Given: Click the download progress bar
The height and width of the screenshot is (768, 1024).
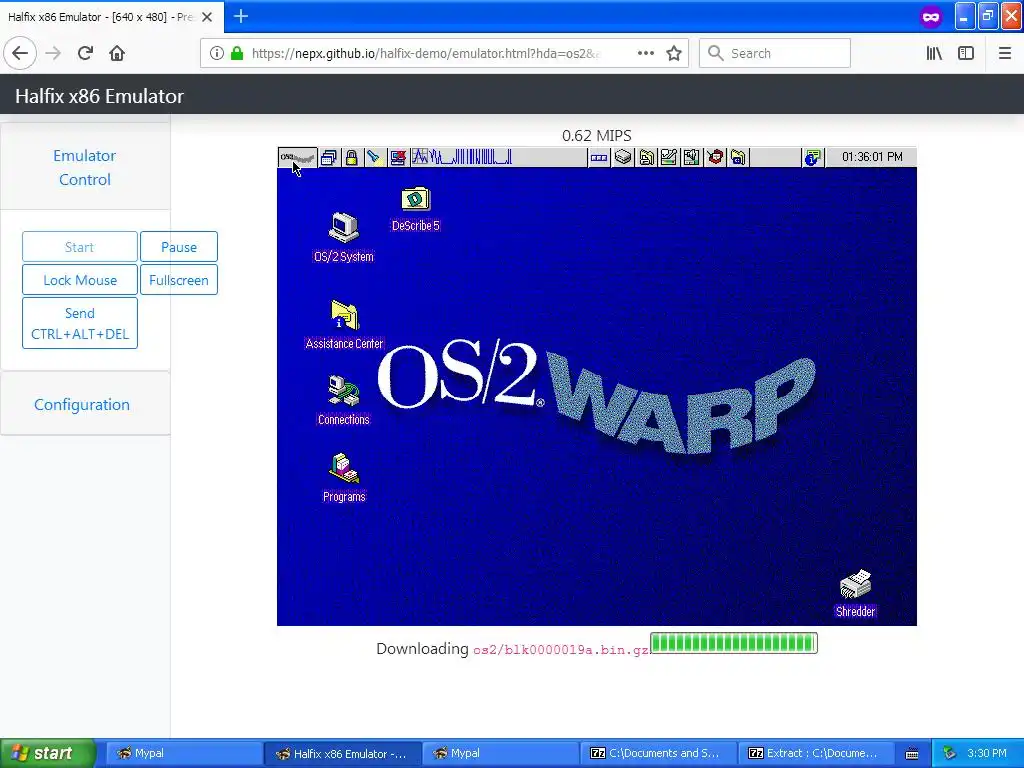Looking at the screenshot, I should [733, 643].
